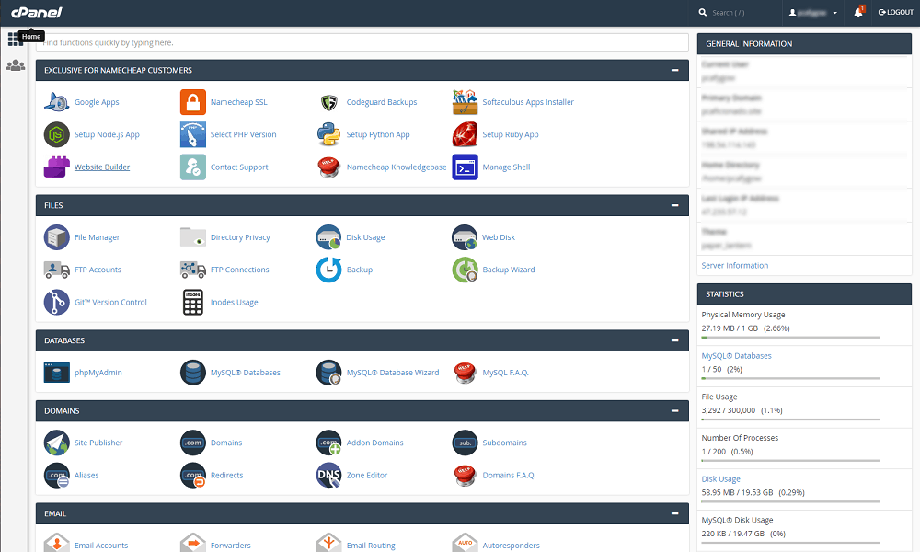This screenshot has height=552, width=920.
Task: Click the FTP Connections link
Action: [240, 270]
